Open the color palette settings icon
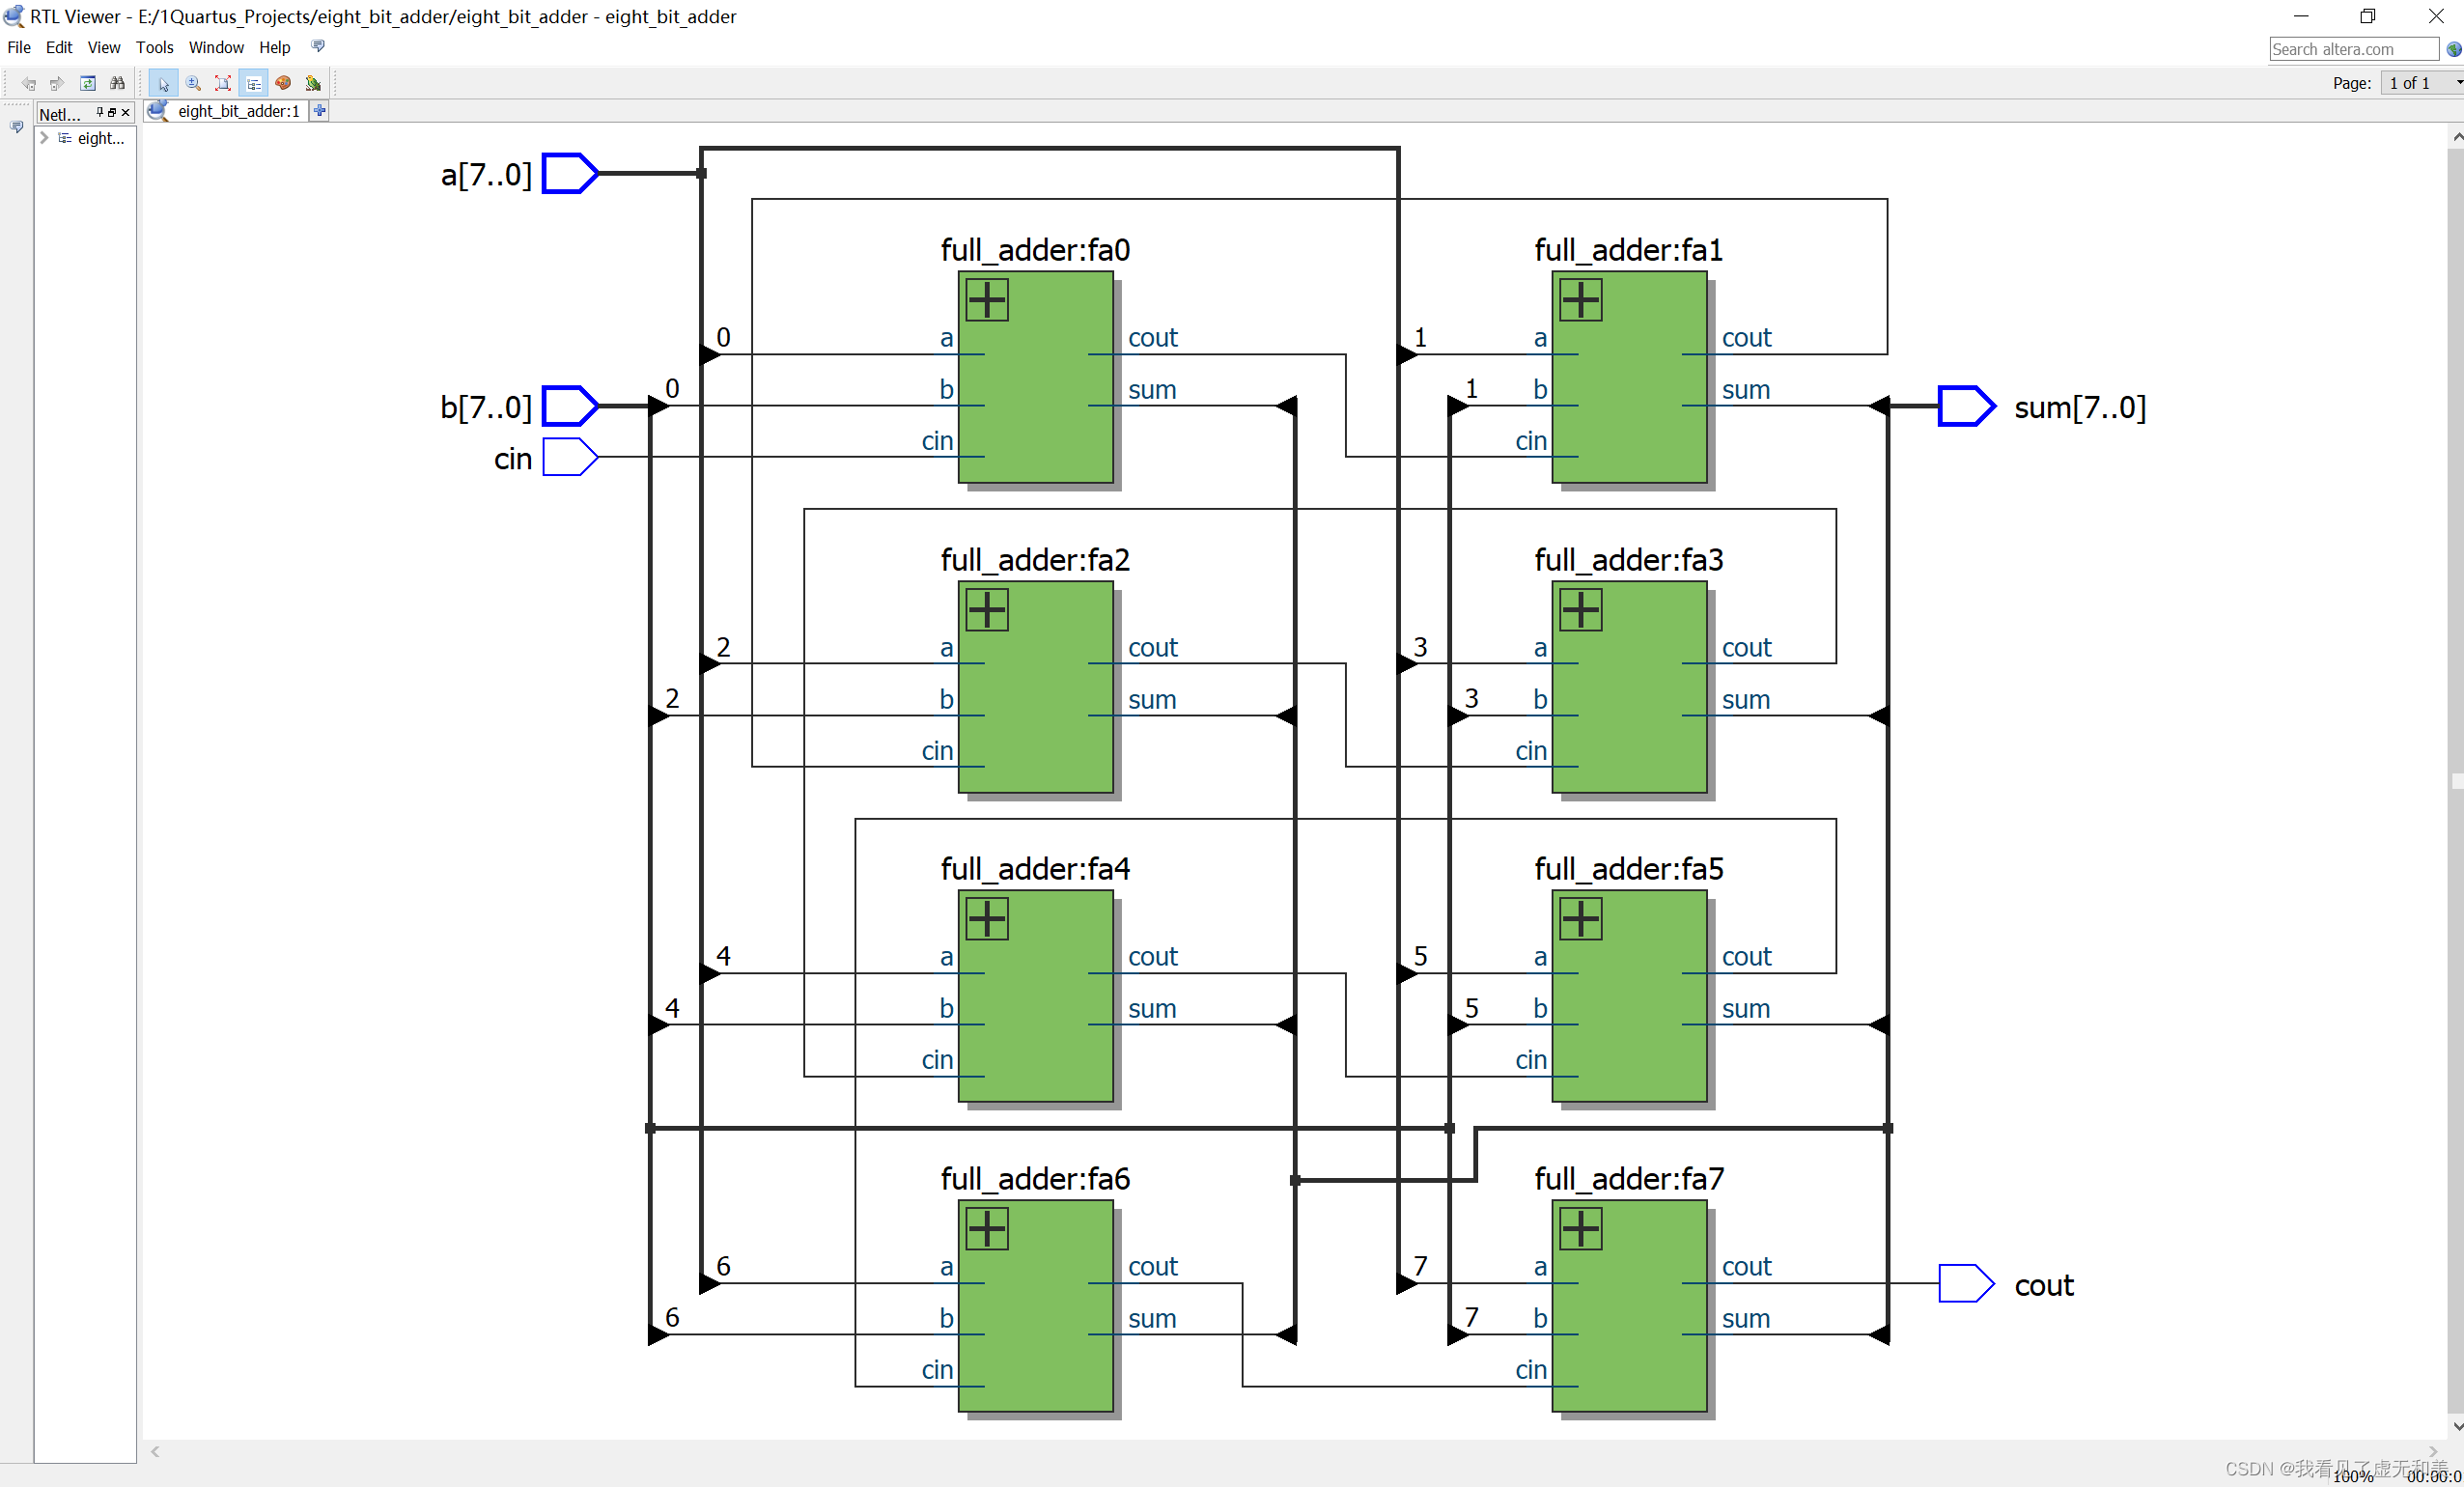Image resolution: width=2464 pixels, height=1487 pixels. point(283,84)
